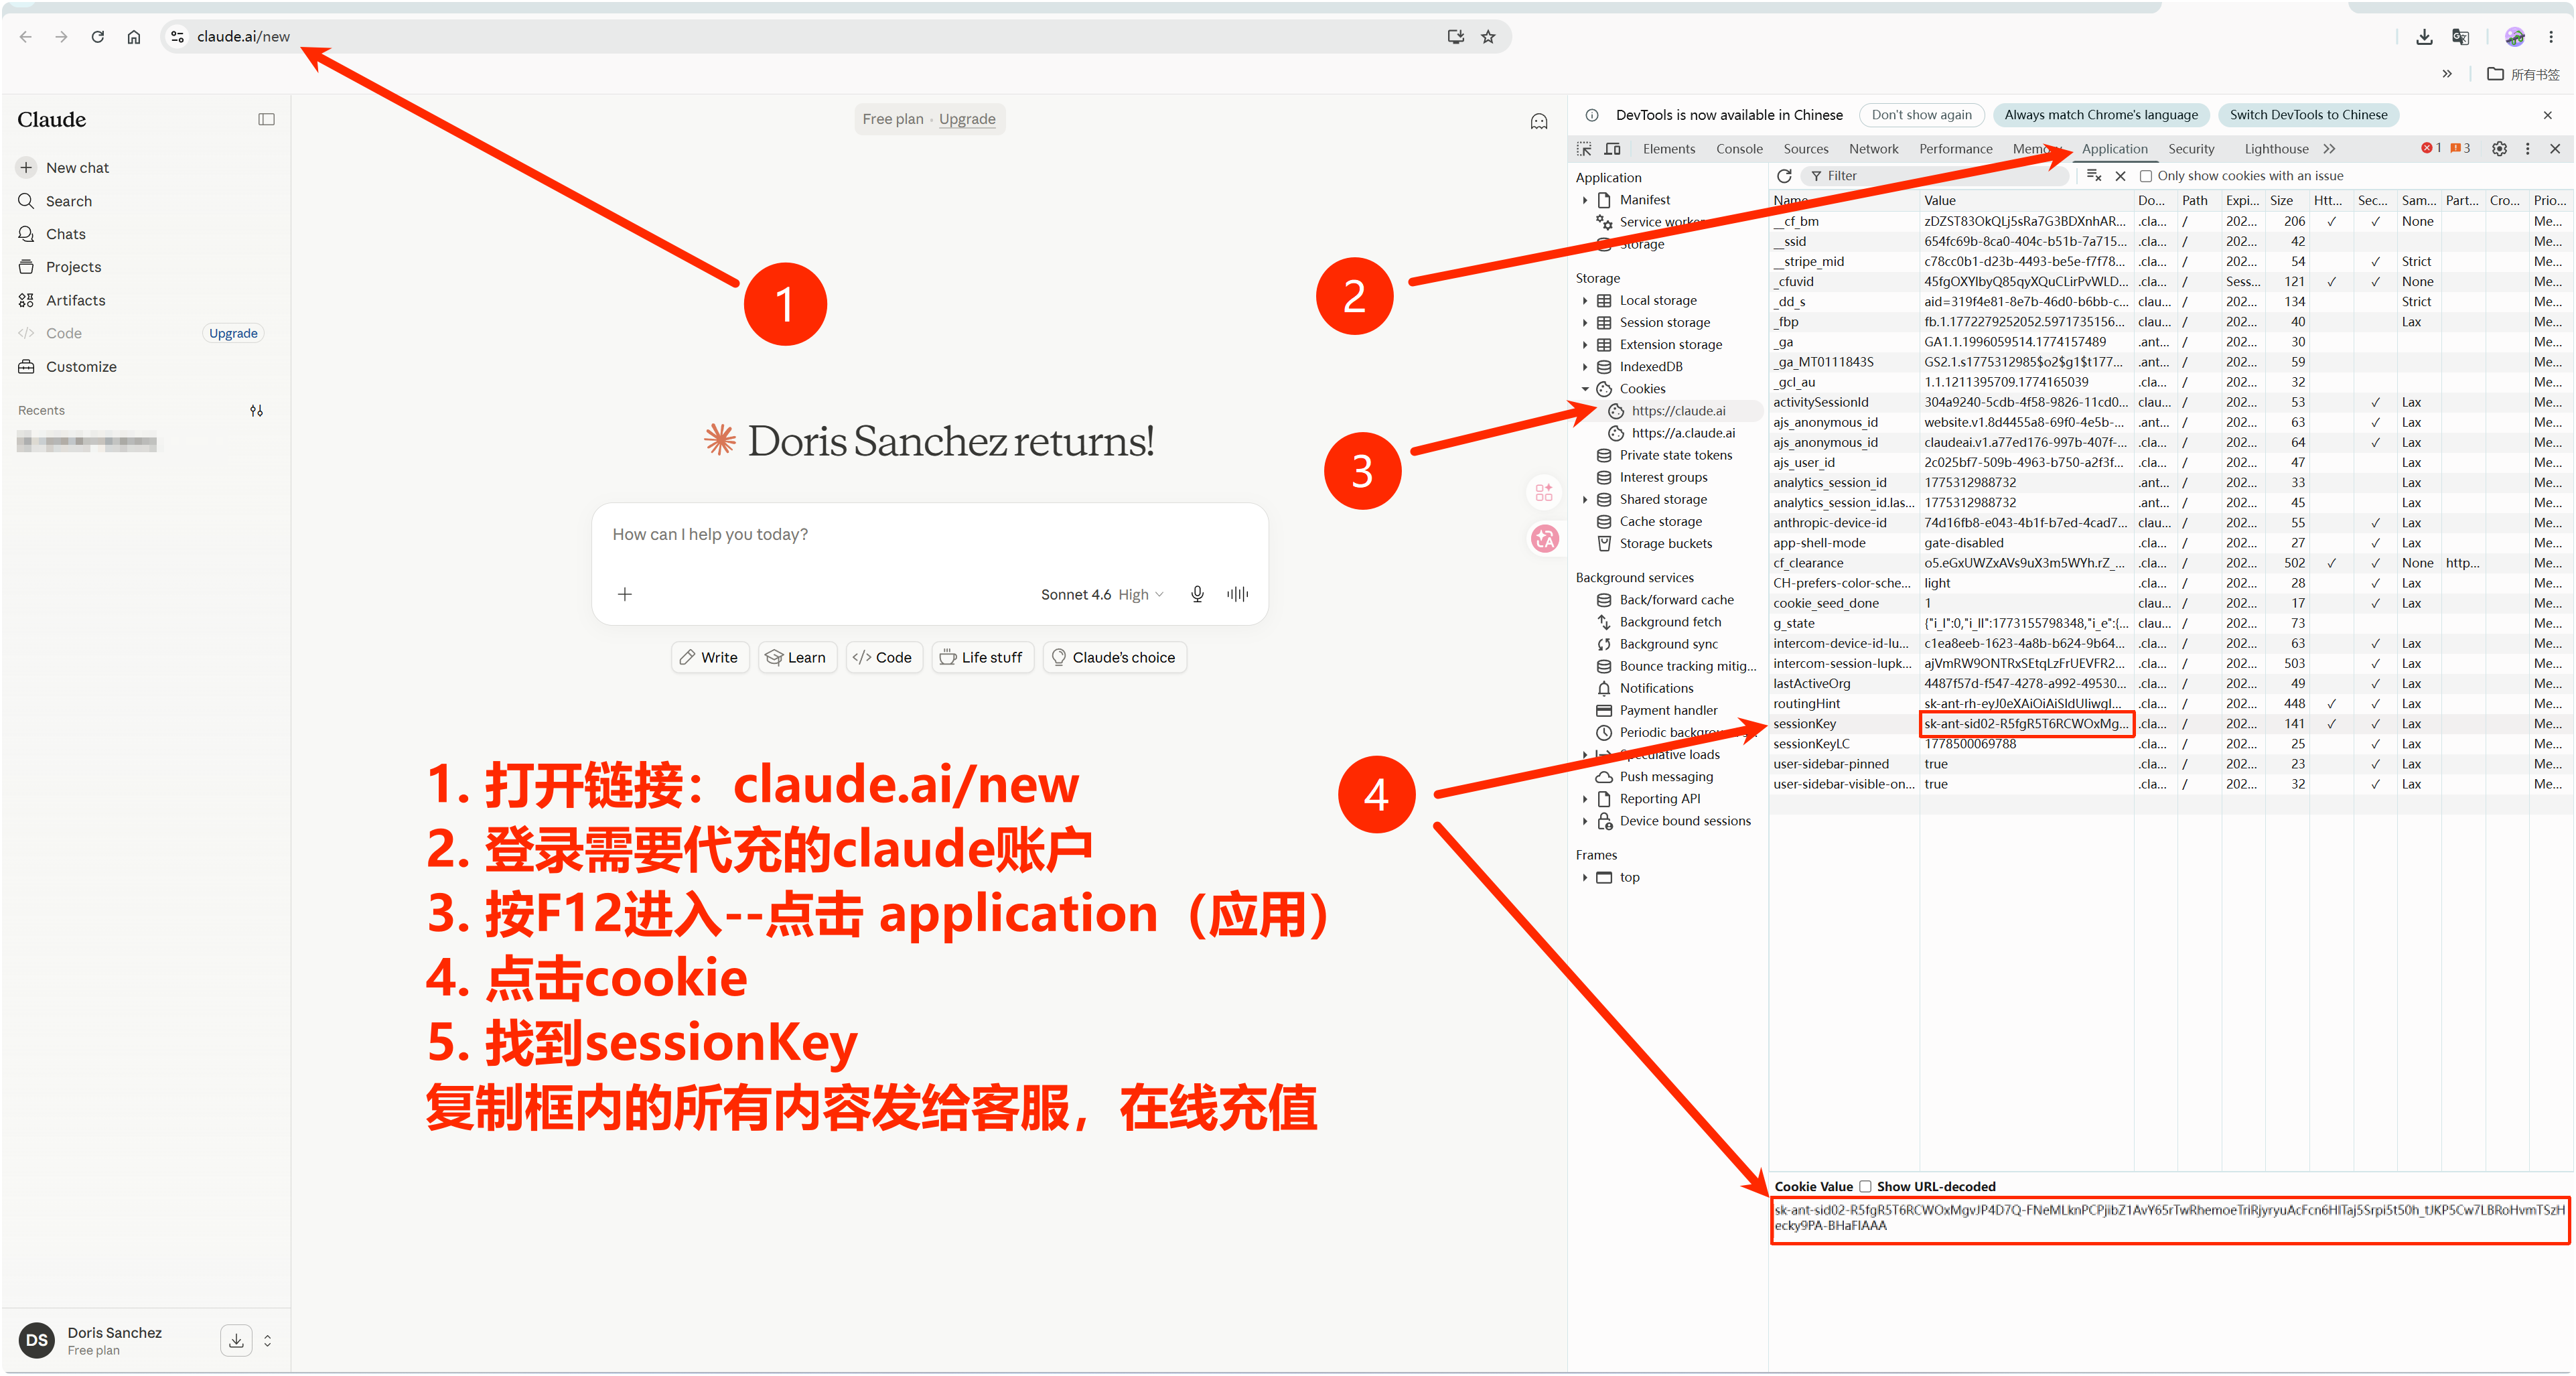Open the Security tab
Viewport: 2576px width, 1376px height.
[2191, 149]
